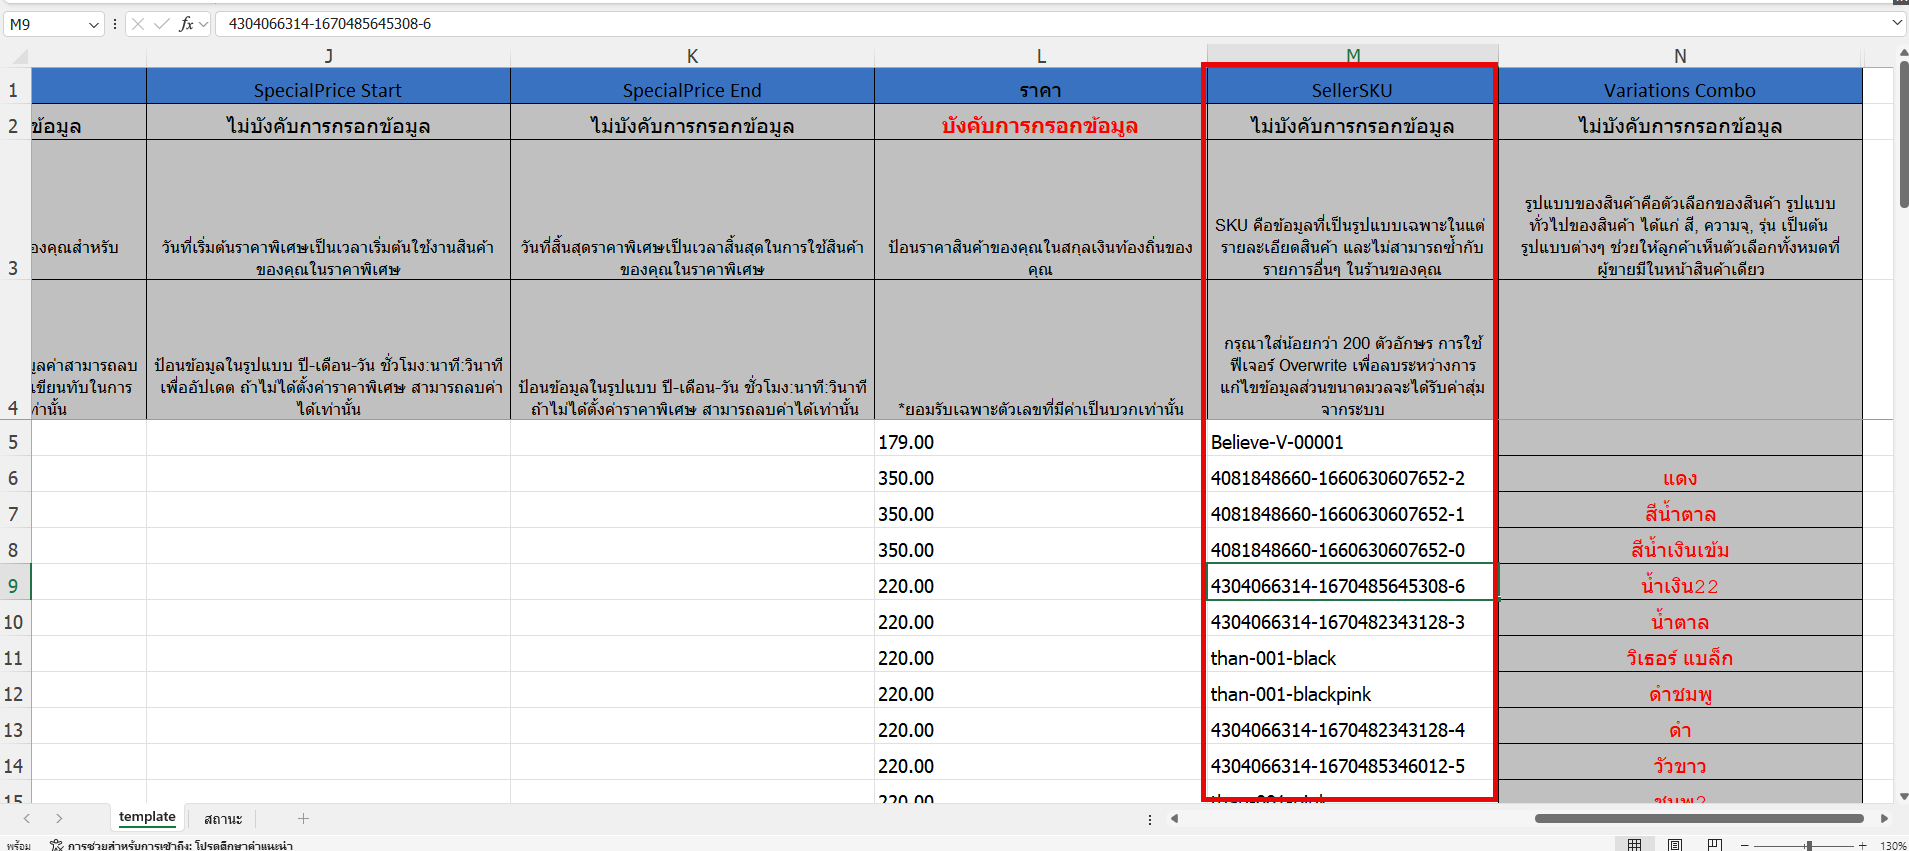The image size is (1909, 851).
Task: Add a new sheet with plus icon
Action: [x=303, y=818]
